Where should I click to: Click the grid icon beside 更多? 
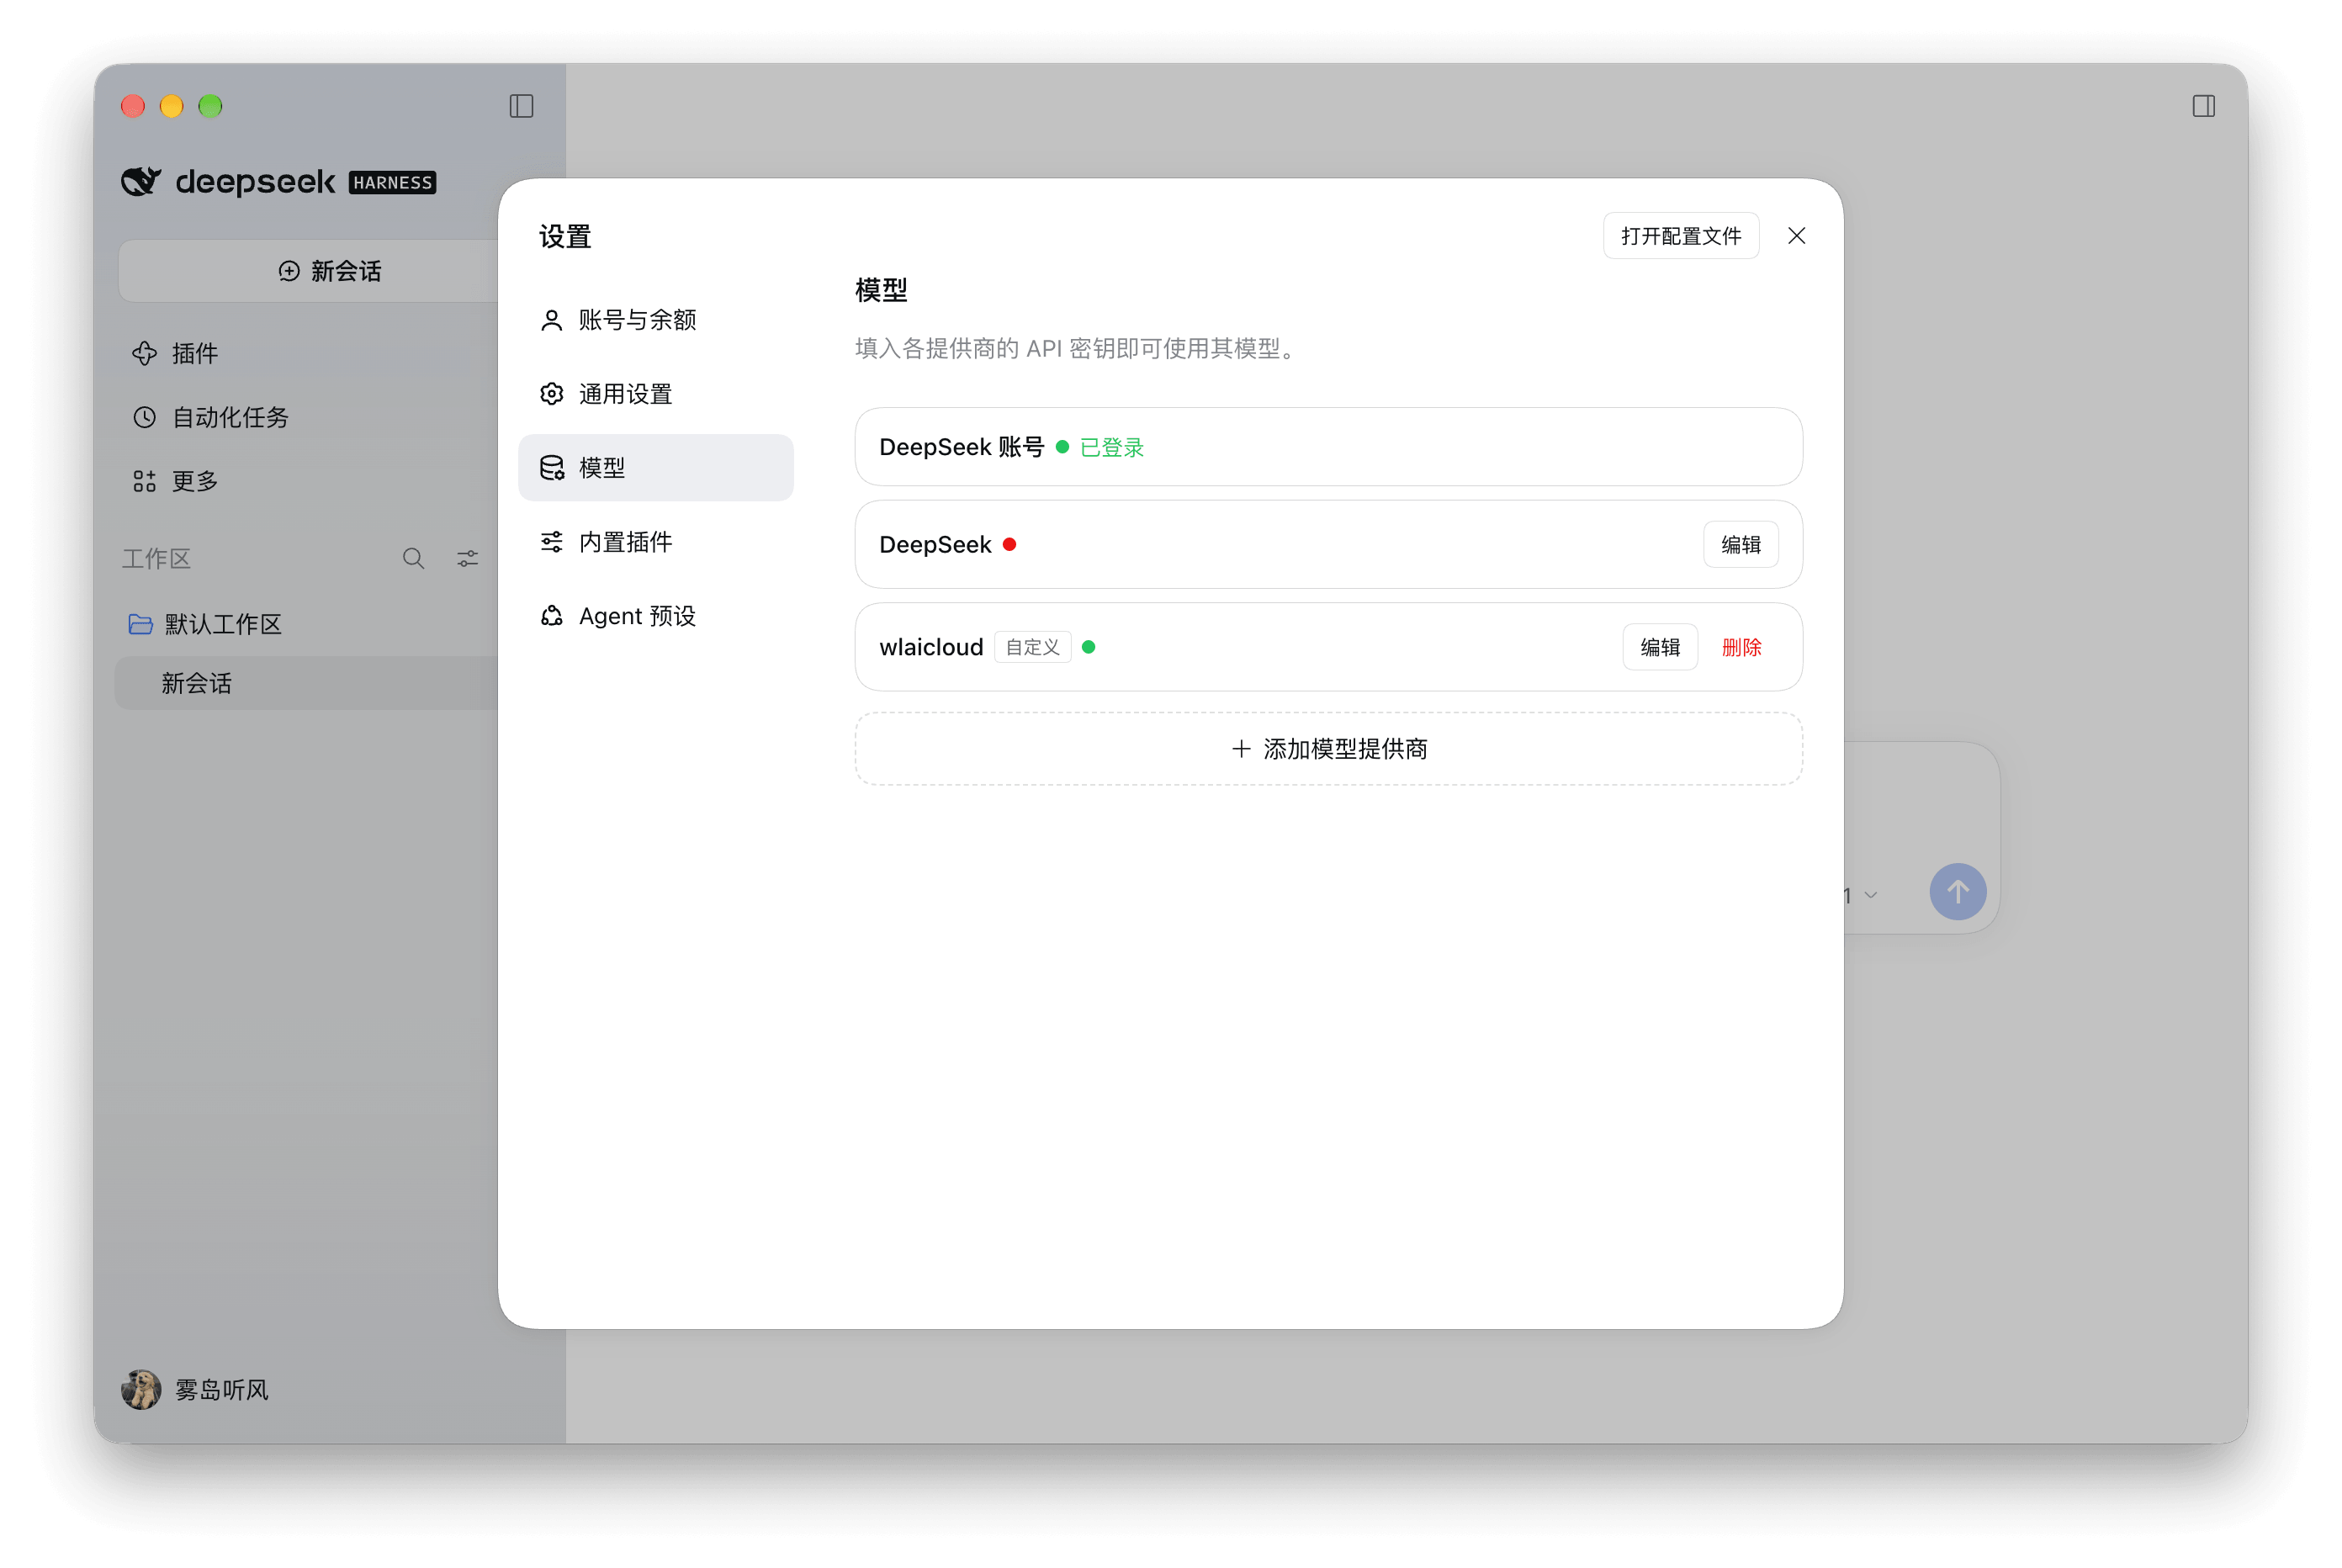(x=145, y=481)
